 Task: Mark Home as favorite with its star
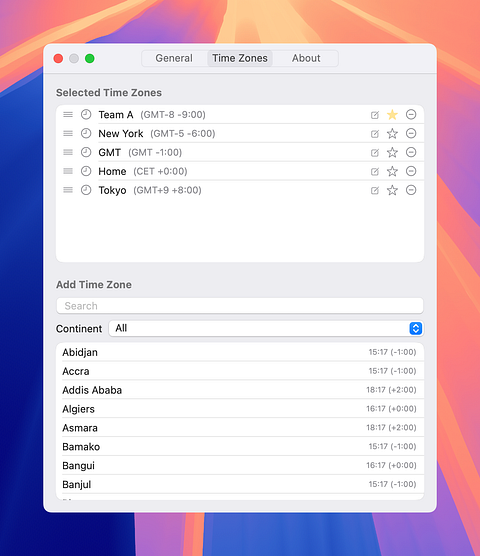pos(392,171)
